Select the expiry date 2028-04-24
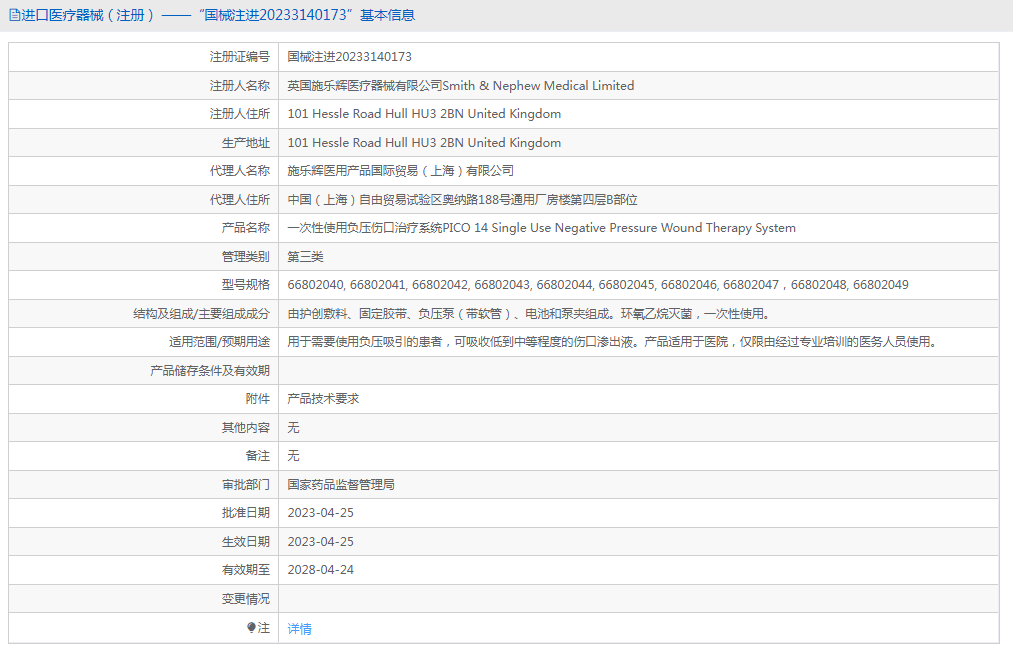 (x=320, y=570)
